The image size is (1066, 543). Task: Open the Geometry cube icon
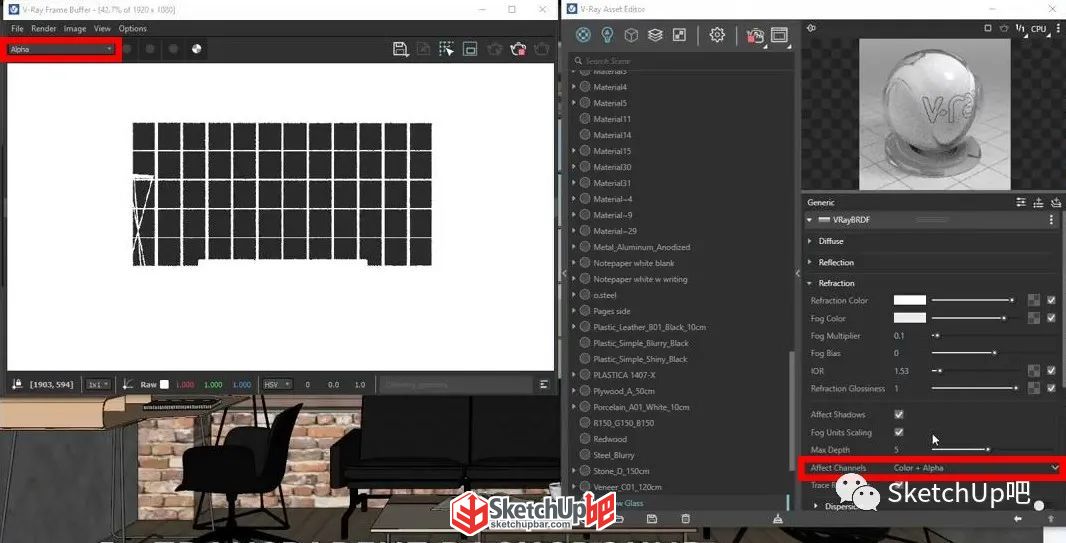click(631, 35)
